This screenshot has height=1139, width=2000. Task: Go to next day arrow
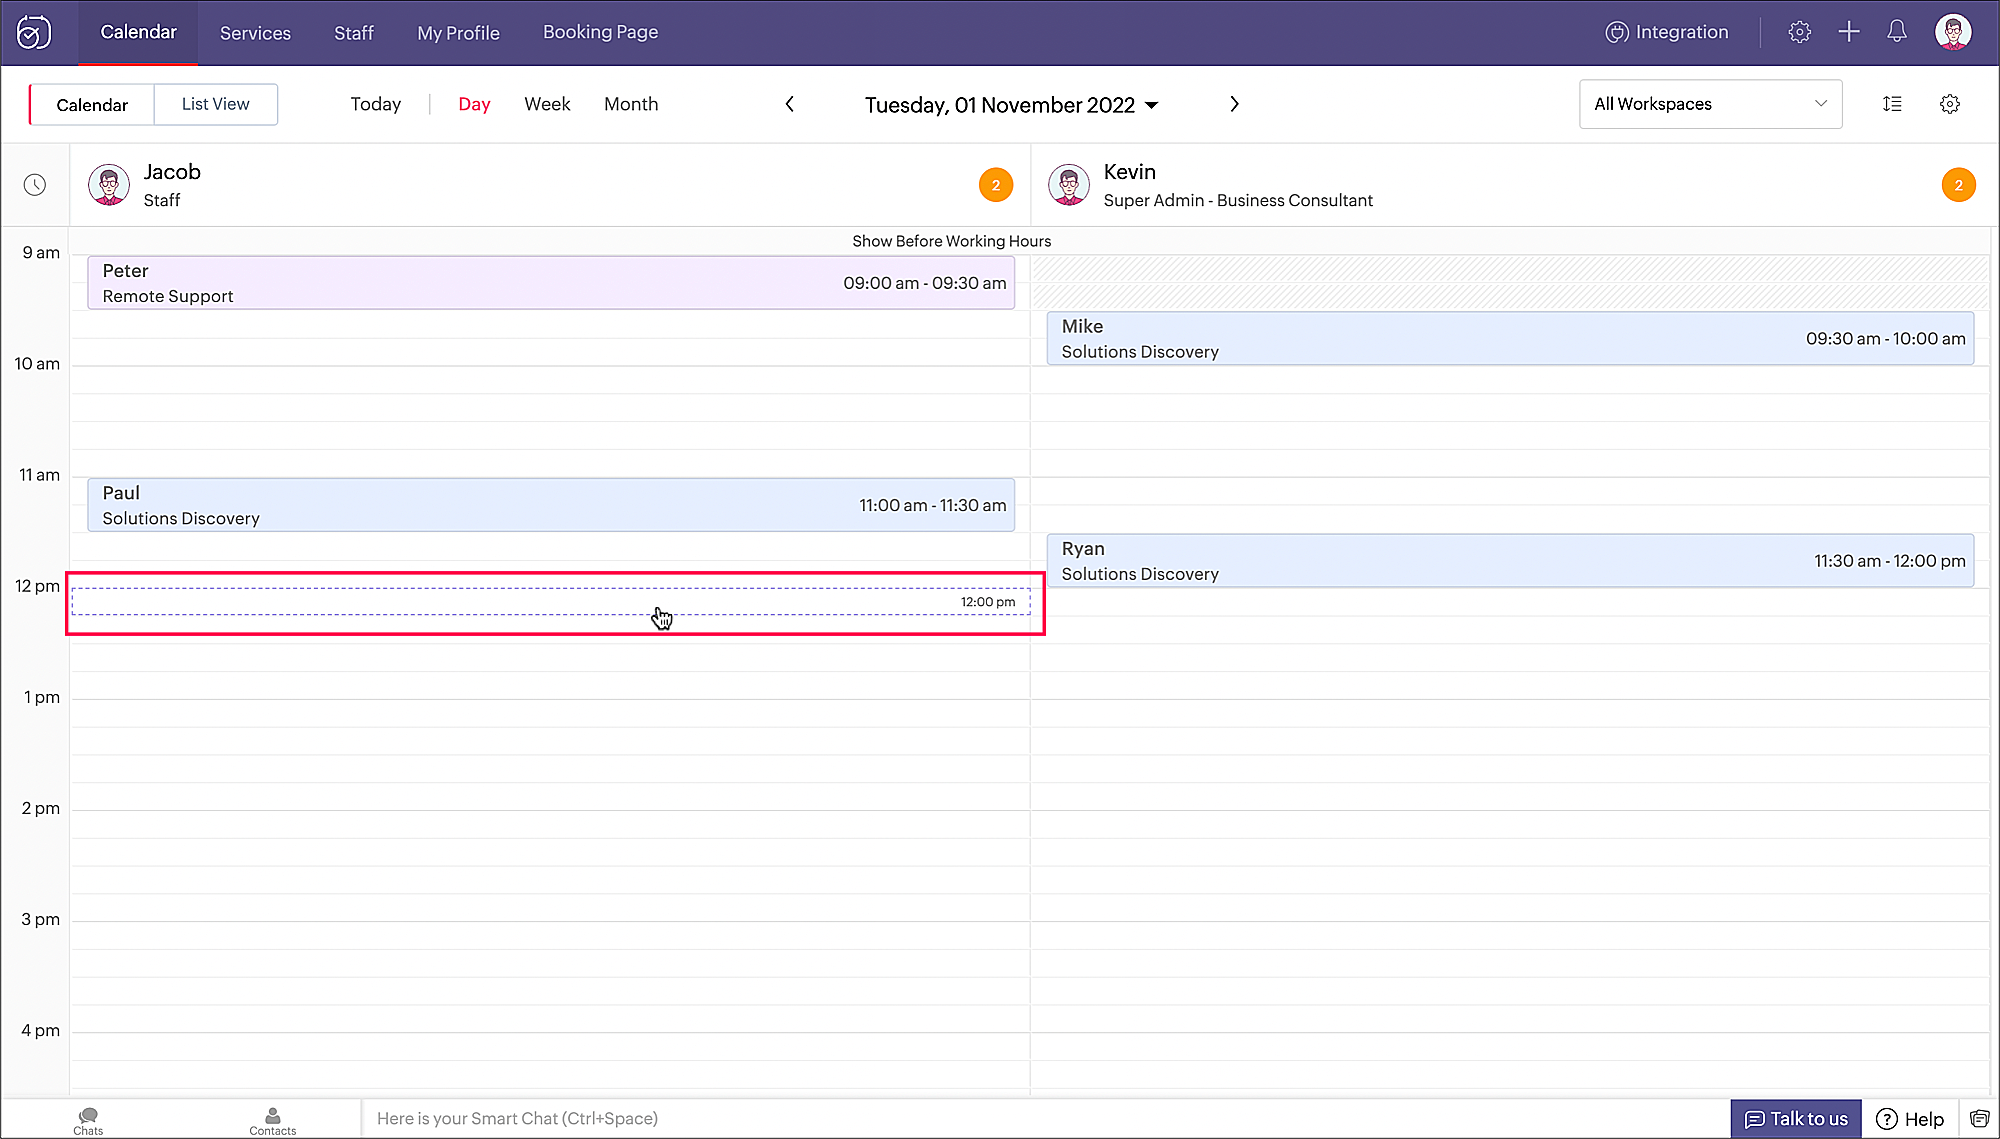click(x=1234, y=104)
